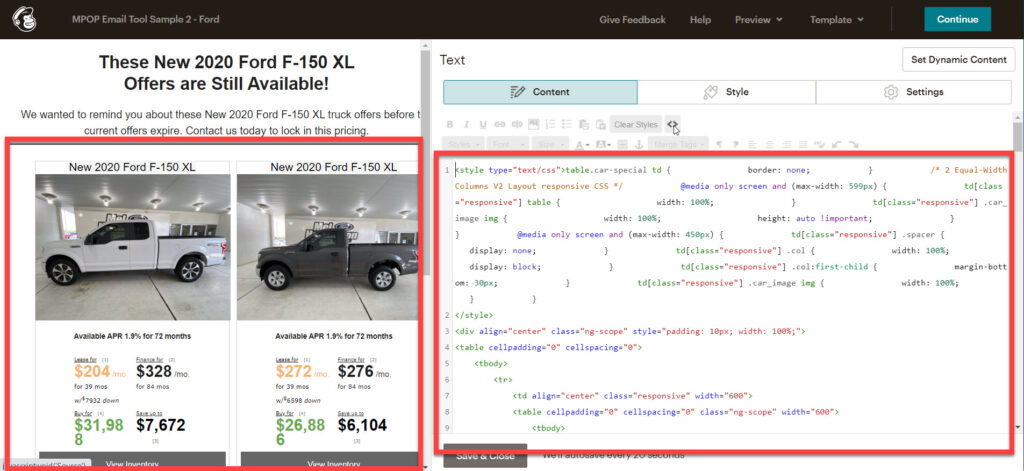
Task: Click the undo arrow in the toolbar
Action: click(x=837, y=144)
